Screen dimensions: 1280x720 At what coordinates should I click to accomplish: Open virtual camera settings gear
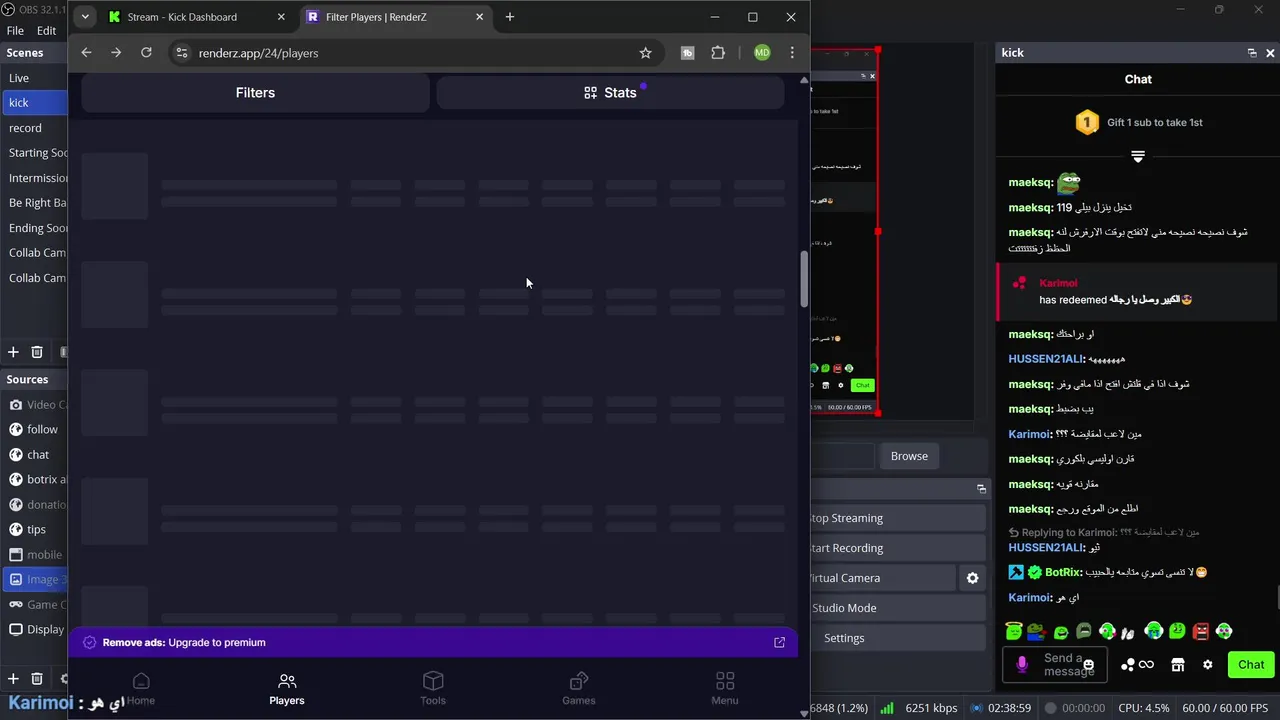[x=972, y=578]
